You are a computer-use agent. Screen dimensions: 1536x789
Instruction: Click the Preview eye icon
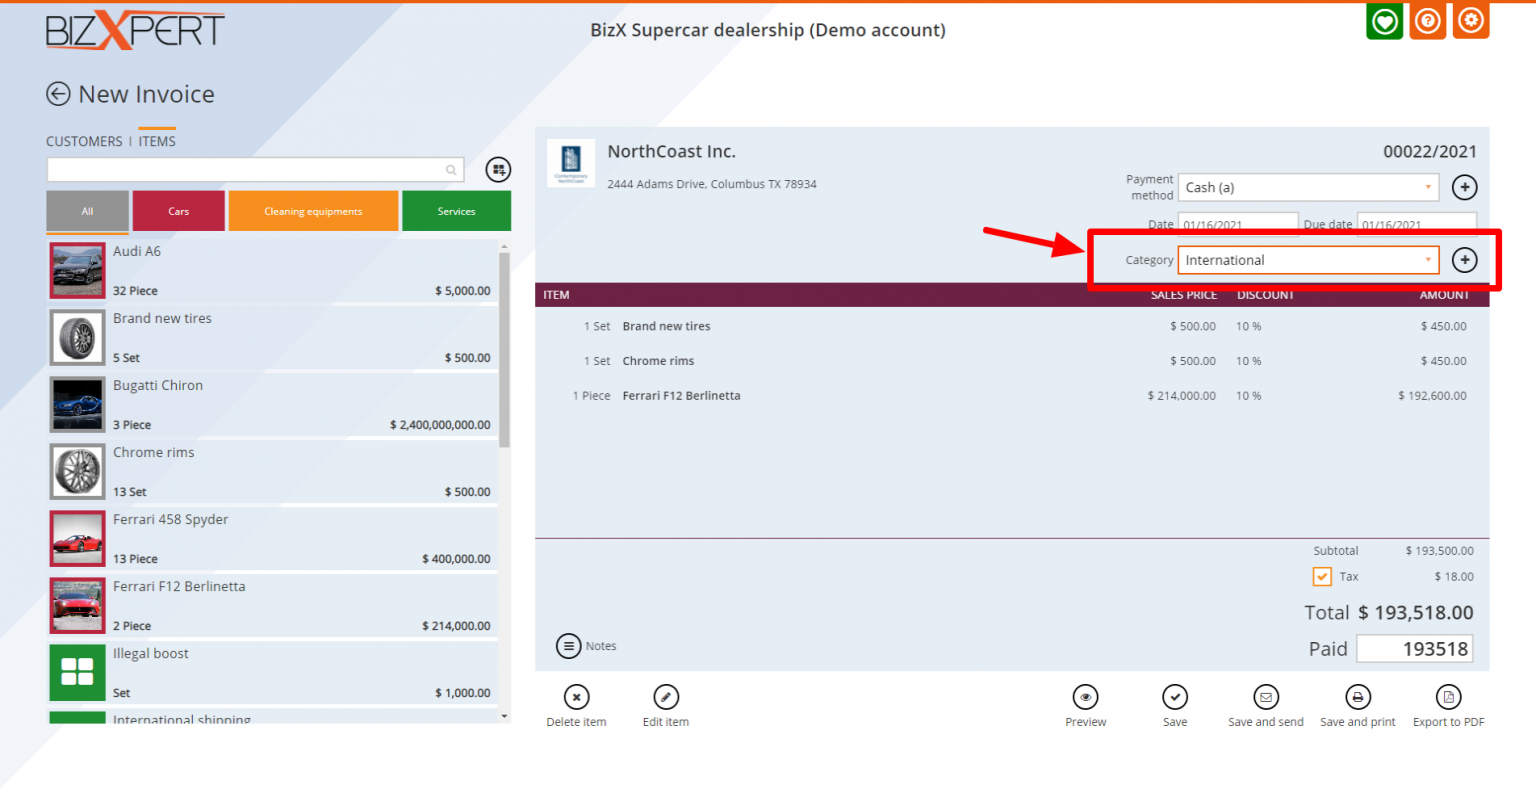tap(1085, 697)
